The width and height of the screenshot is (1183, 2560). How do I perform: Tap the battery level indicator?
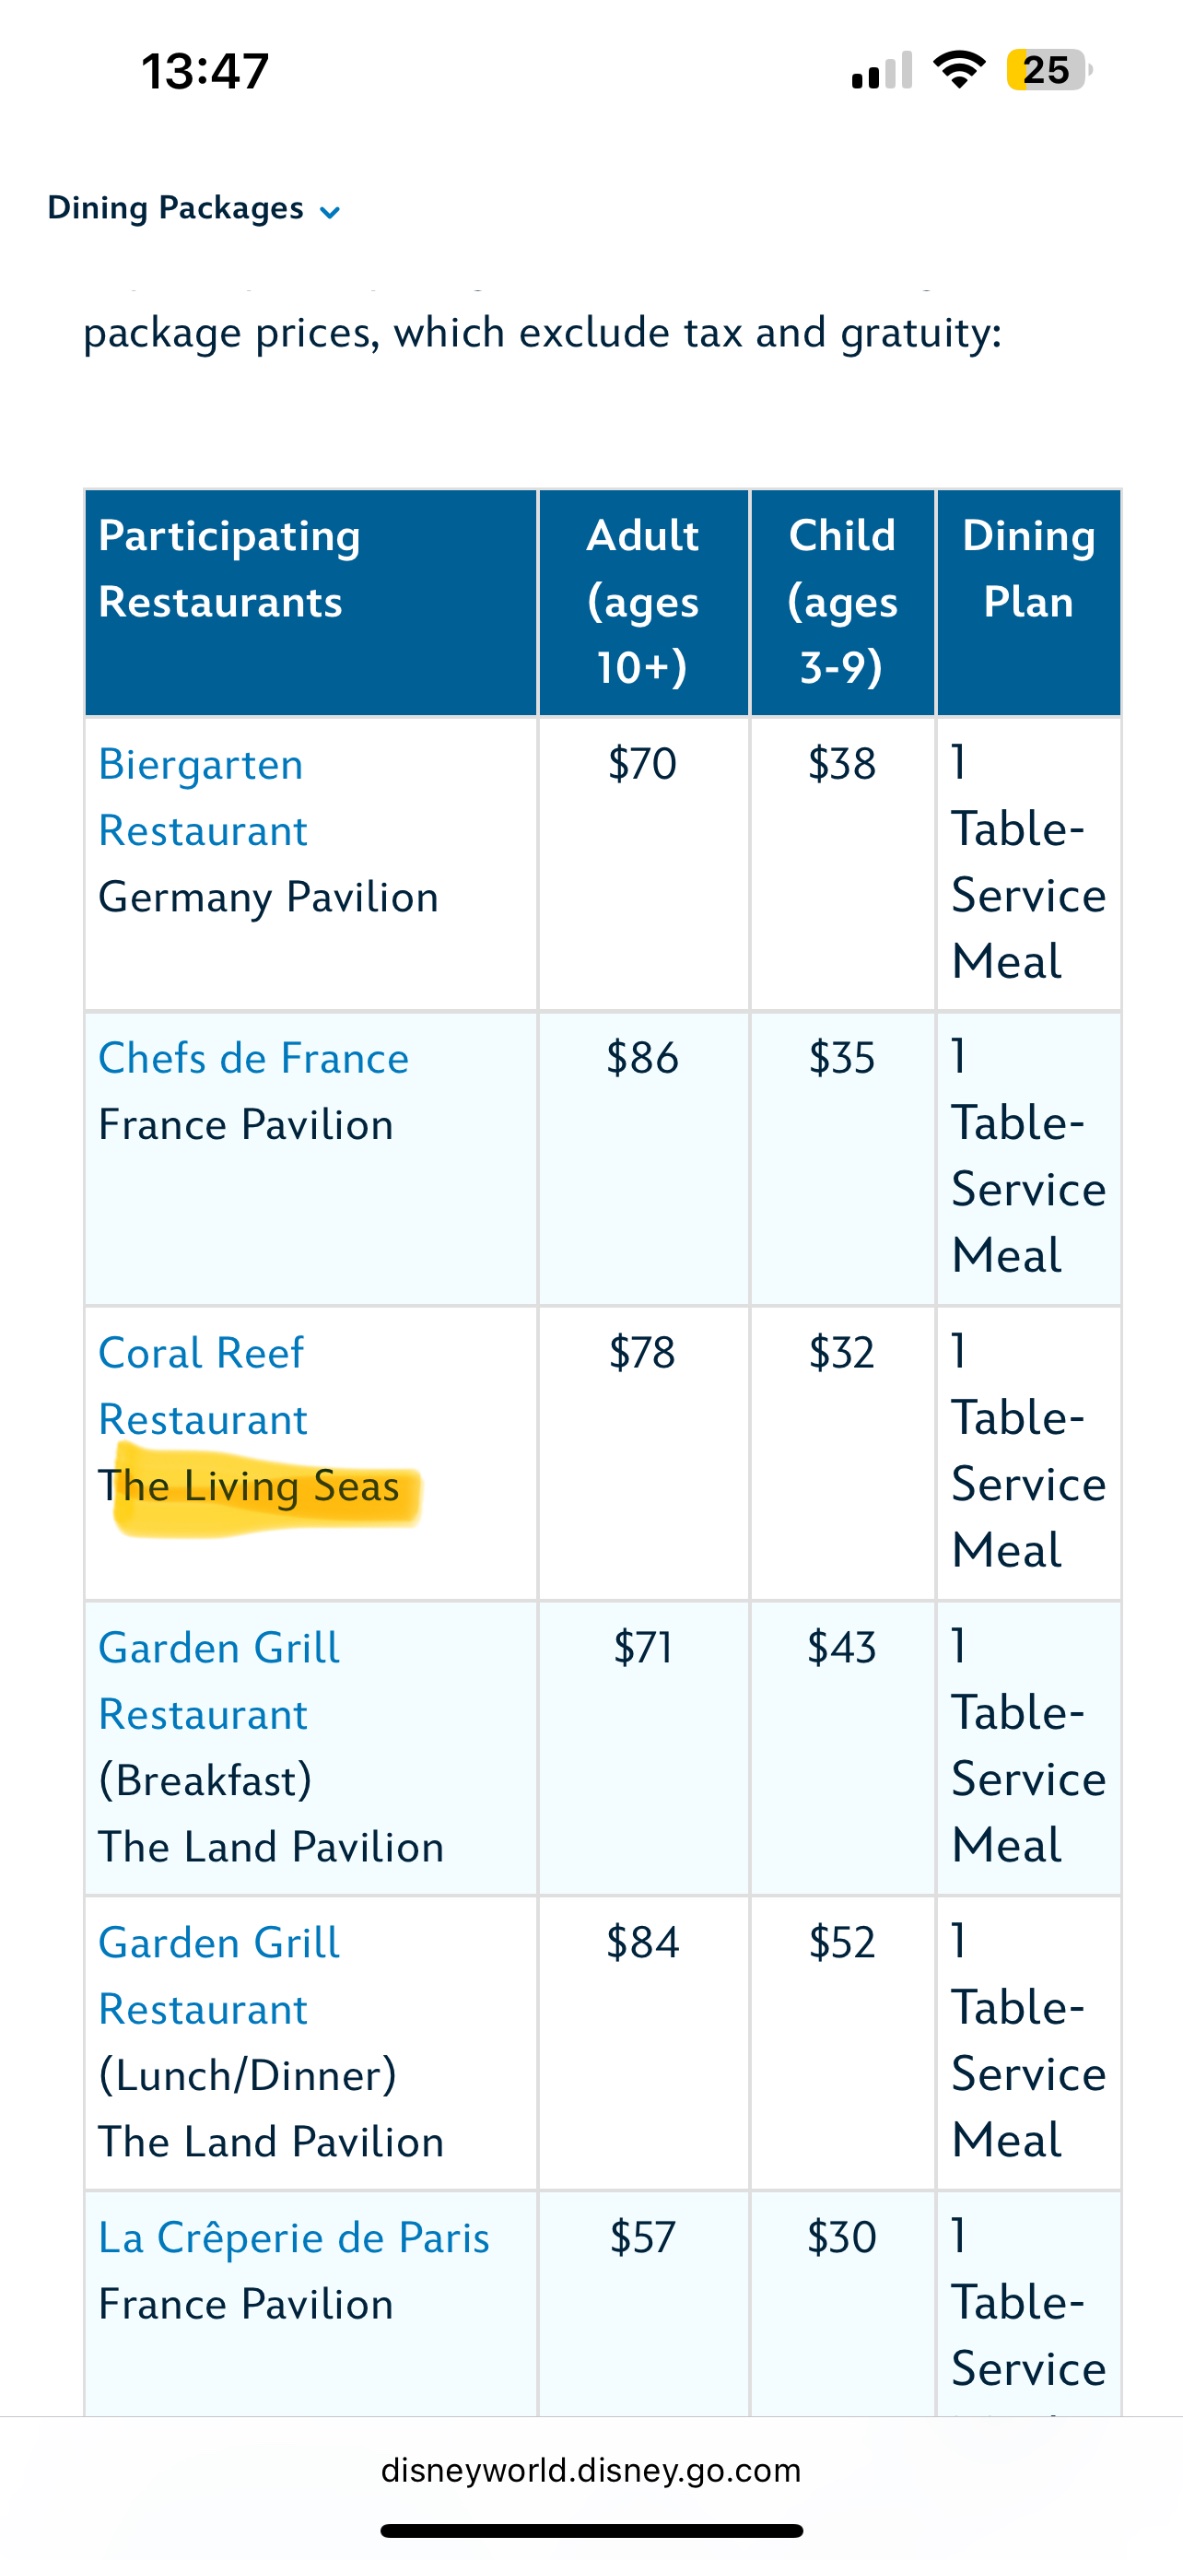click(1048, 70)
